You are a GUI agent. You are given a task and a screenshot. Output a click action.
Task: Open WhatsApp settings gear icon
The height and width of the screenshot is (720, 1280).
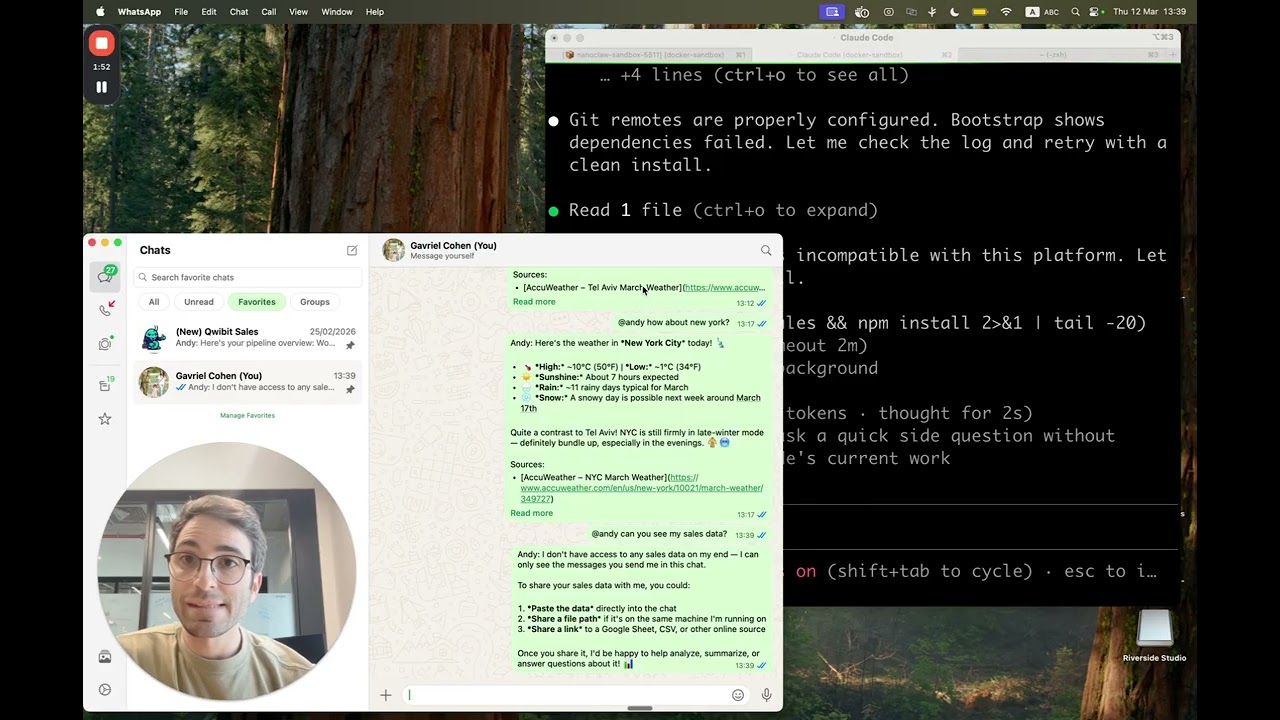pos(105,690)
